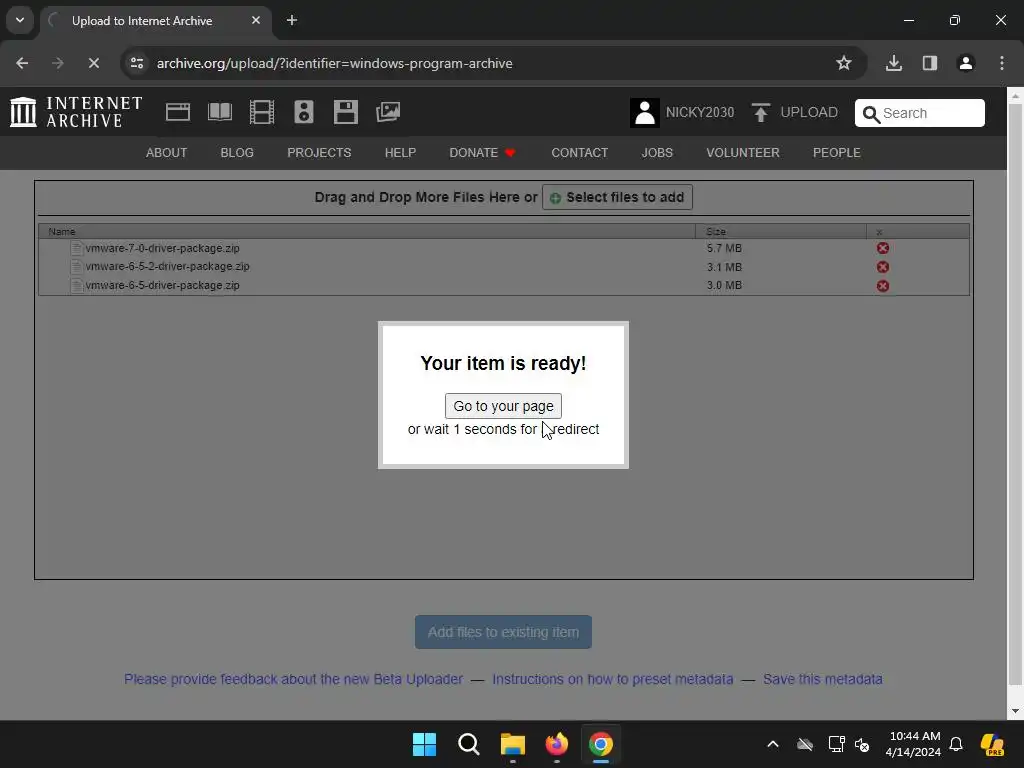Click the UPLOAD arrow icon
The width and height of the screenshot is (1024, 768).
[760, 112]
